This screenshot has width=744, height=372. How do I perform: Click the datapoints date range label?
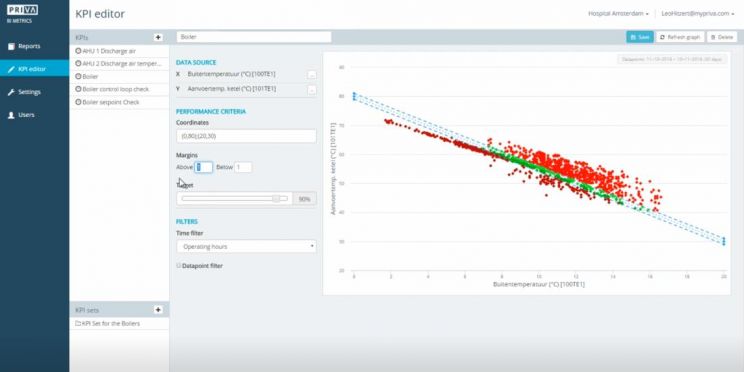click(x=672, y=60)
